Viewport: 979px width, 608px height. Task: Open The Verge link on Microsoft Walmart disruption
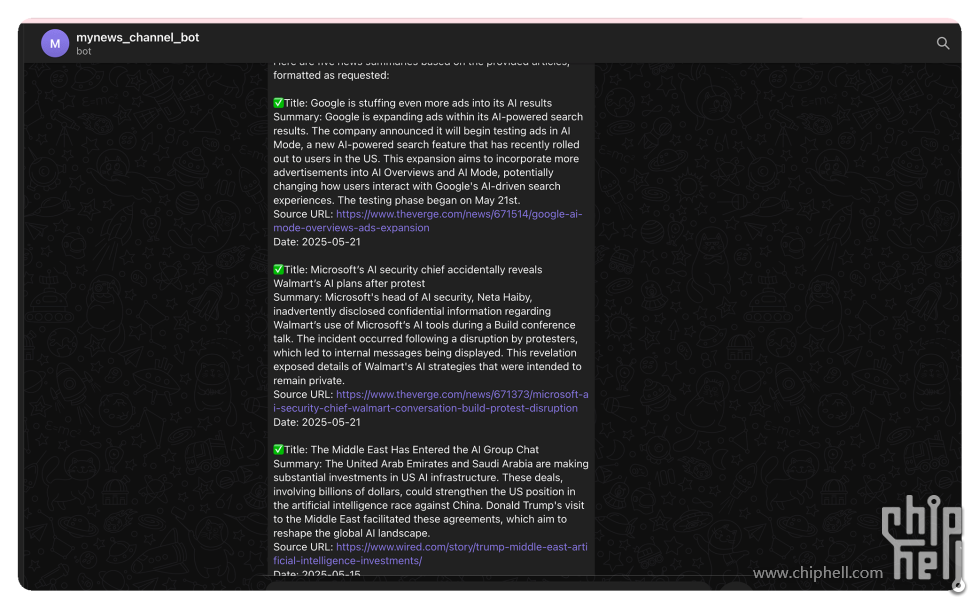(x=431, y=401)
